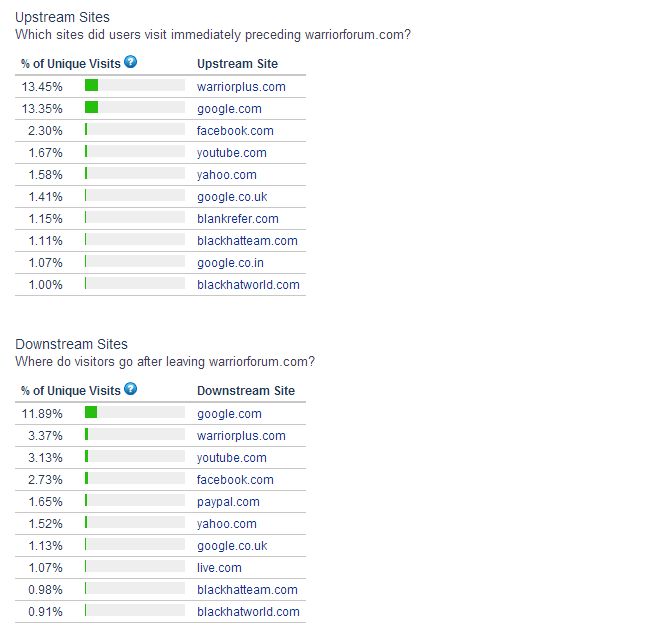Click help icon beside Upstream % of Unique Visits
Viewport: 661px width, 644px height.
(x=131, y=62)
